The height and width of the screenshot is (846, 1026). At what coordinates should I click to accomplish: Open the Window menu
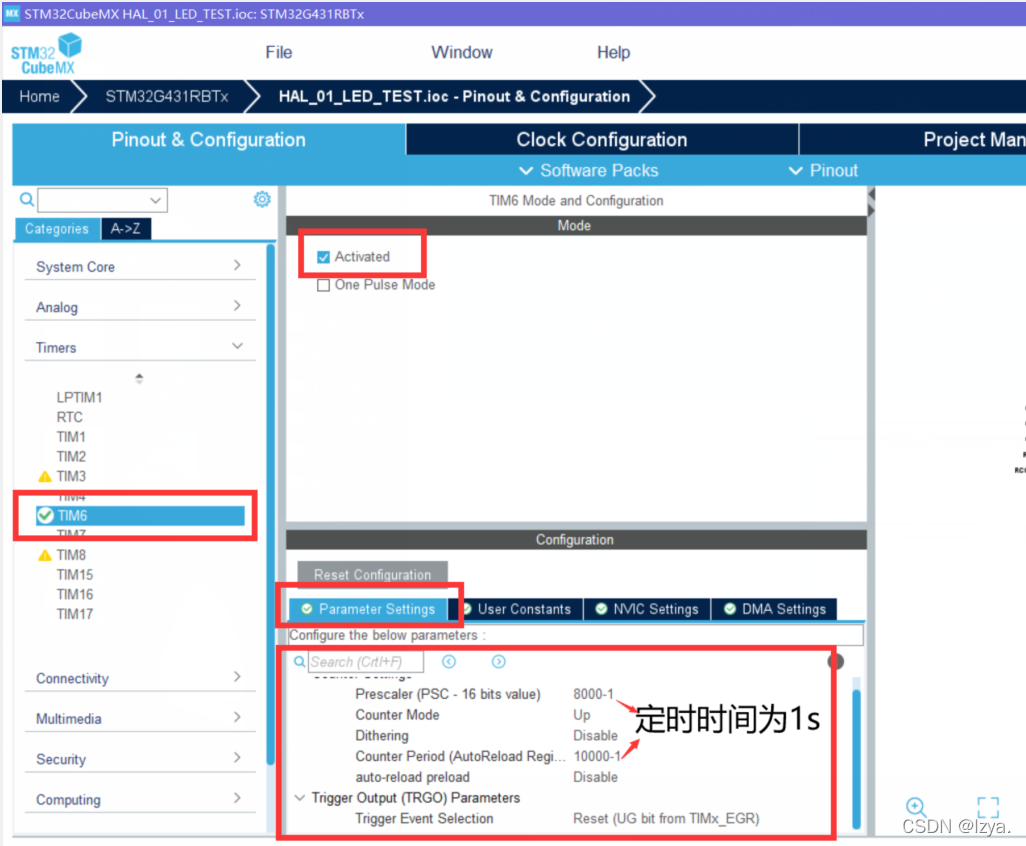pos(461,52)
